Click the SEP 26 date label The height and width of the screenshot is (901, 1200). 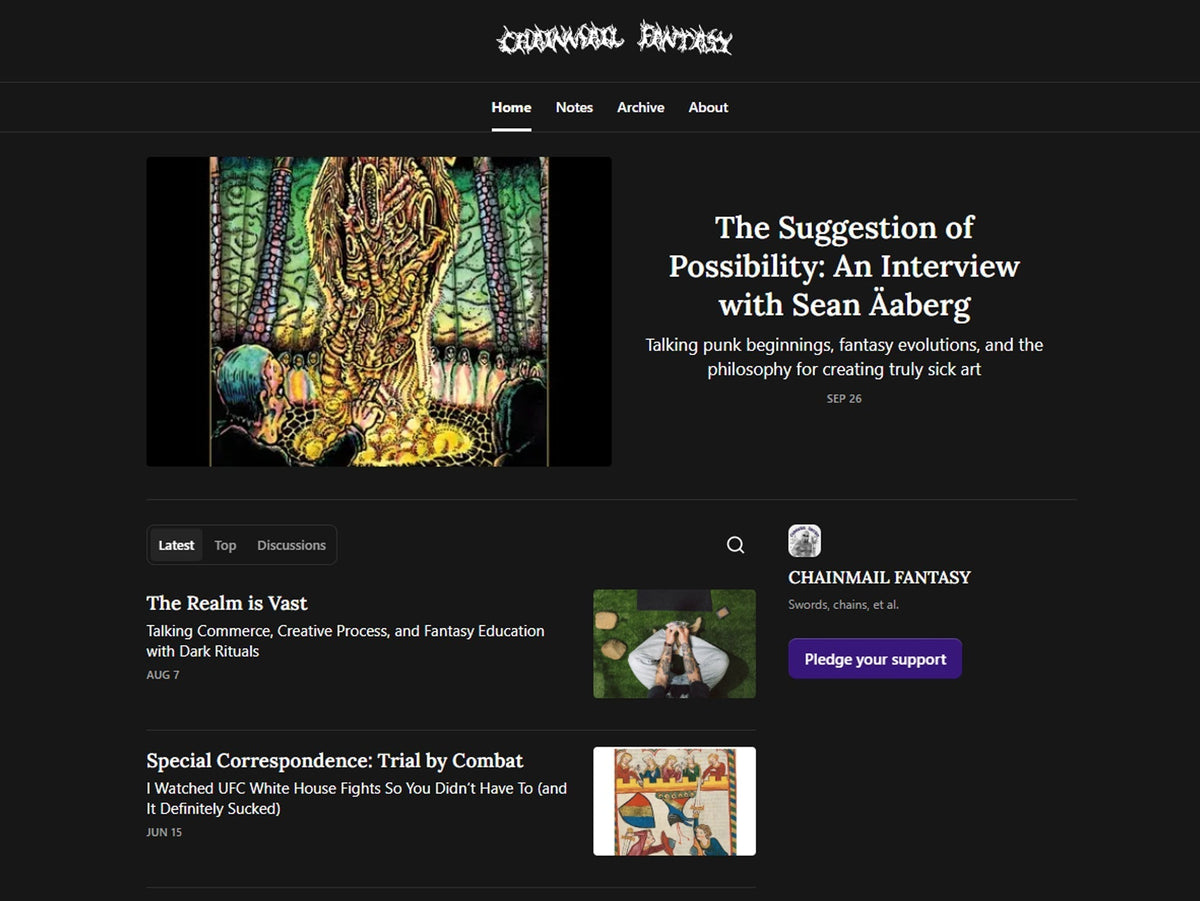pos(844,399)
